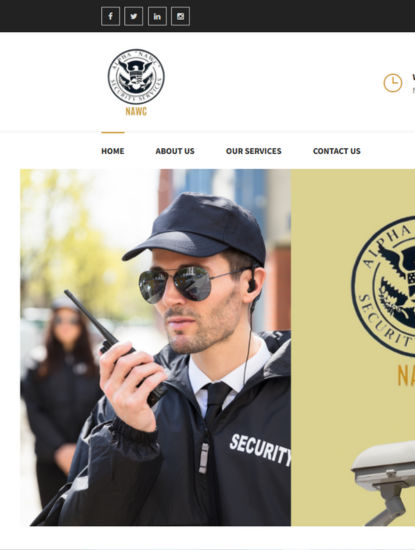Image resolution: width=415 pixels, height=550 pixels.
Task: Open the Facebook social icon
Action: pyautogui.click(x=111, y=16)
